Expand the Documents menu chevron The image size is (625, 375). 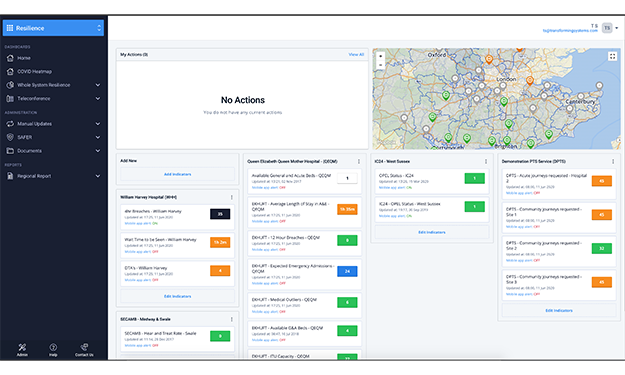pos(98,151)
